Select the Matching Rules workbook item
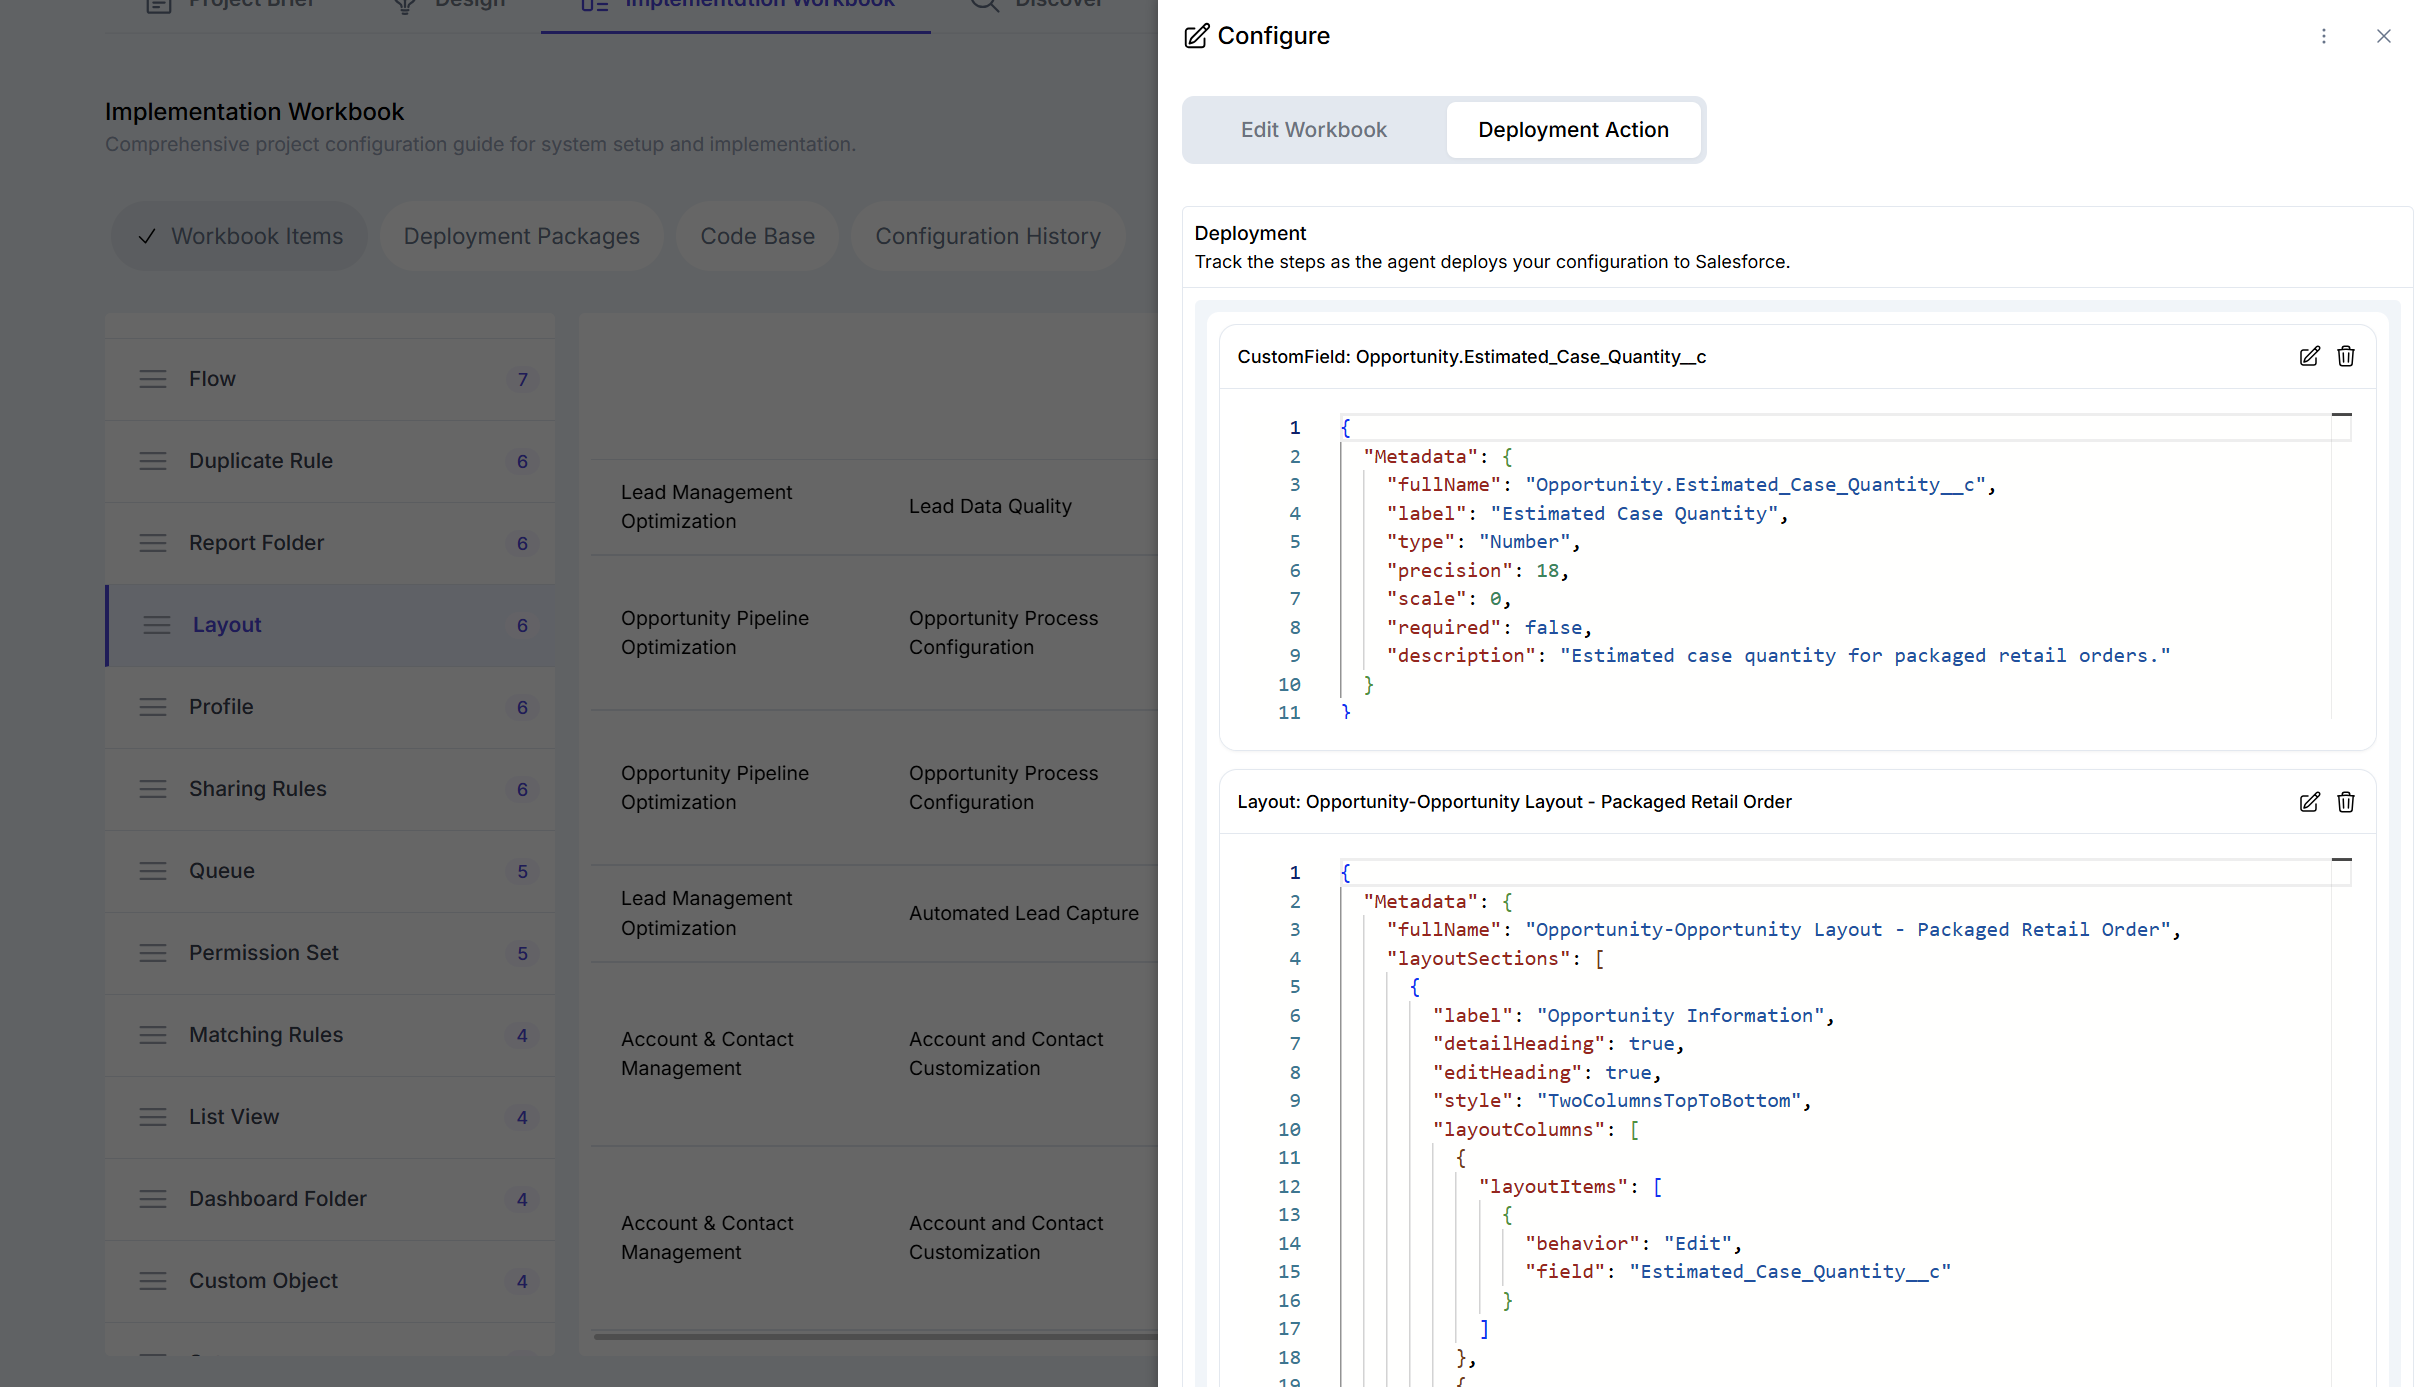Screen dimensions: 2434x1387 [x=330, y=1035]
